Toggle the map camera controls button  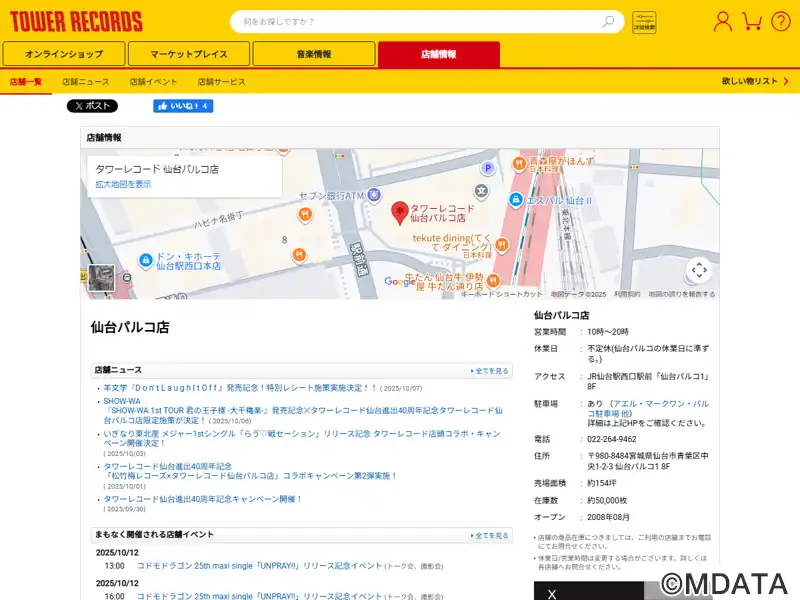[x=699, y=269]
